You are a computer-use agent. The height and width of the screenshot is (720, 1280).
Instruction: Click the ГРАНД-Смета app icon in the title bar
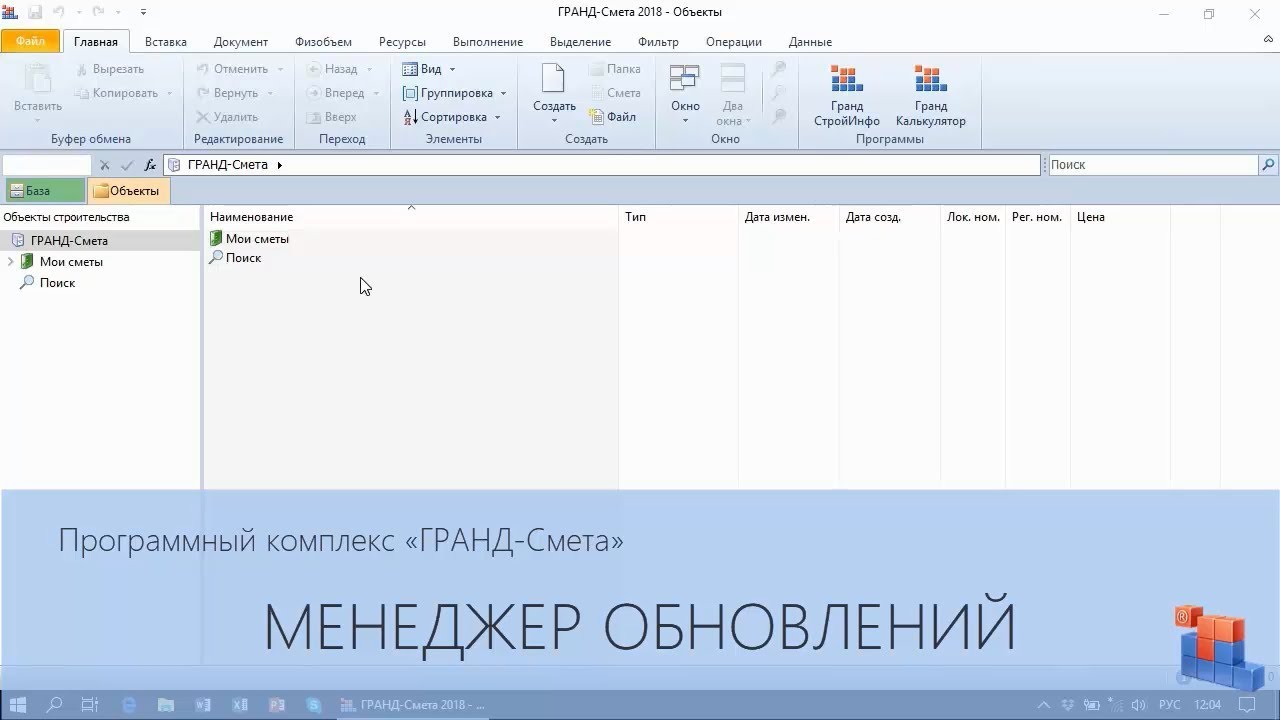[x=11, y=13]
